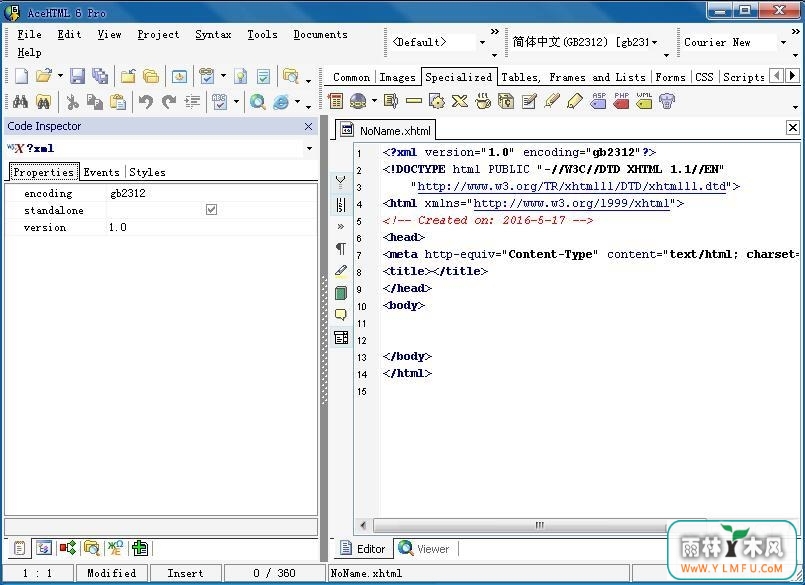The width and height of the screenshot is (805, 585).
Task: Open the Project menu
Action: pyautogui.click(x=158, y=34)
